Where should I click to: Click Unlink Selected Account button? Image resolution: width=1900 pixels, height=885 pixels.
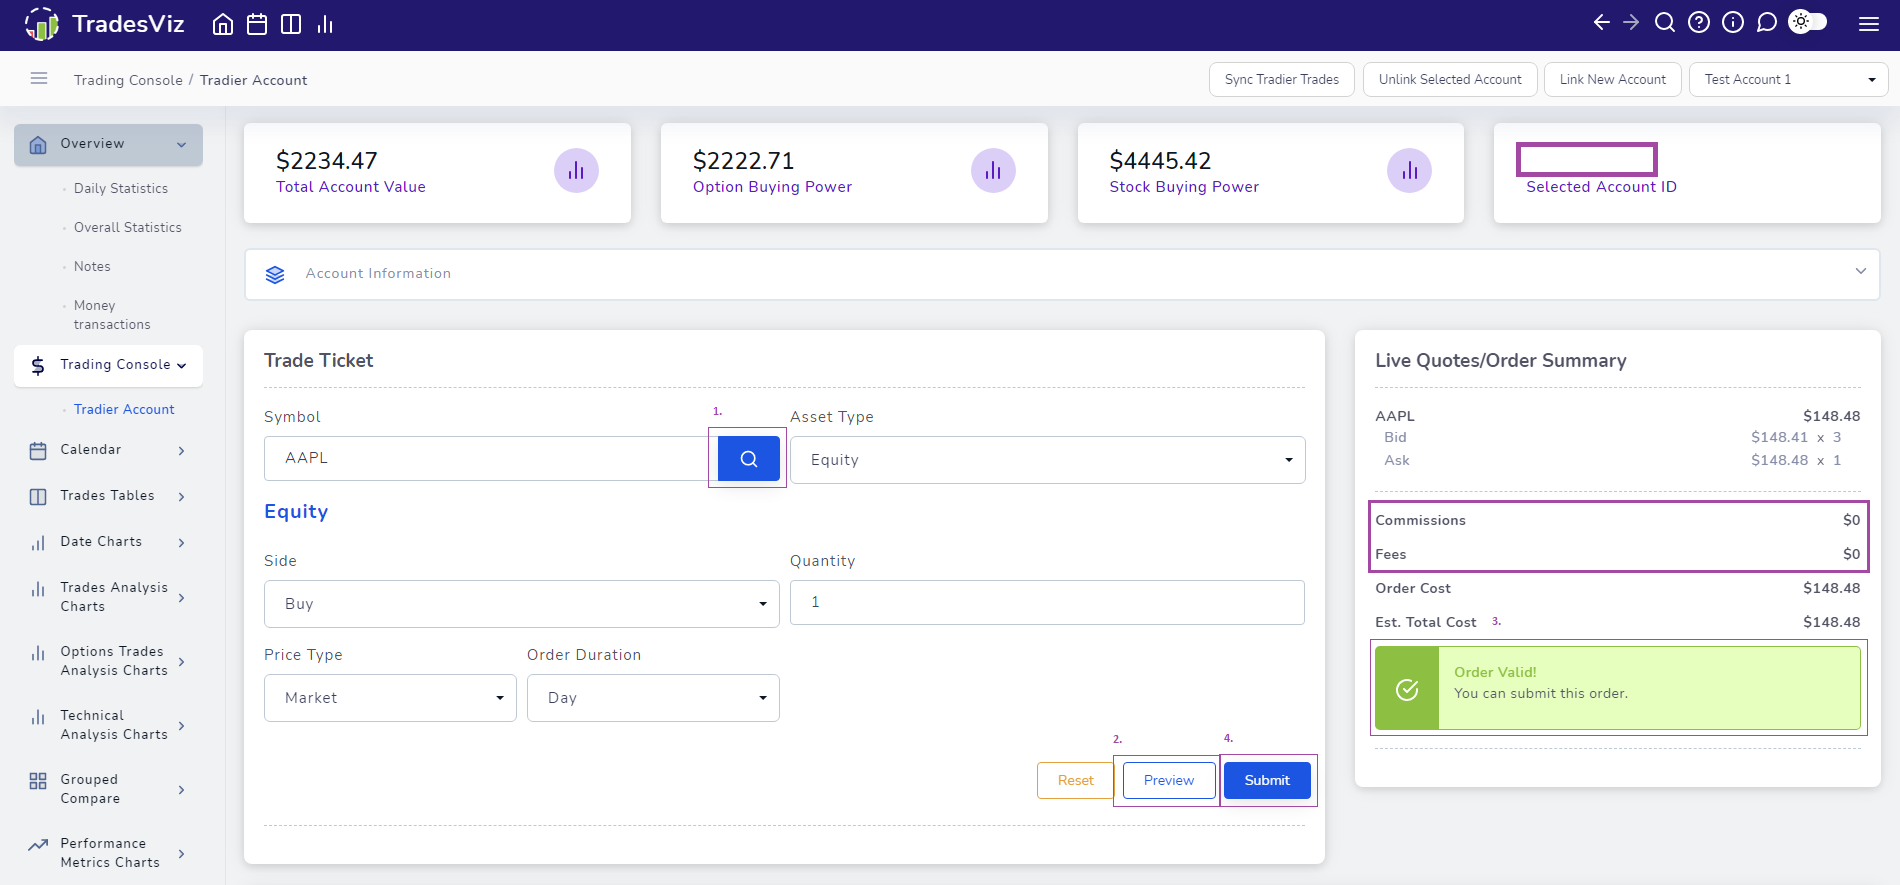1450,79
